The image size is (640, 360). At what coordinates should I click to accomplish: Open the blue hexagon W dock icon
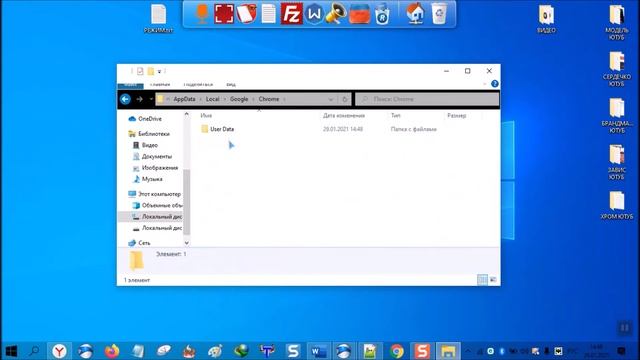pyautogui.click(x=314, y=14)
